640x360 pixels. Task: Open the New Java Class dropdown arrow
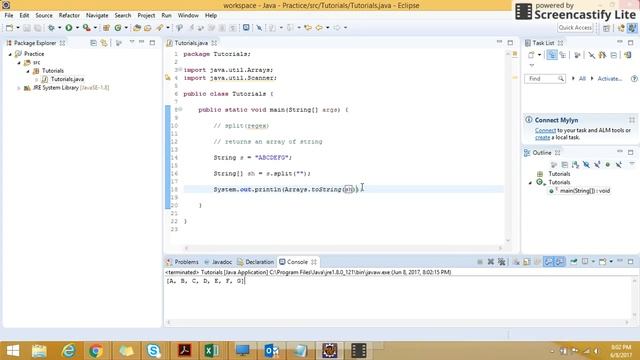pyautogui.click(x=126, y=28)
